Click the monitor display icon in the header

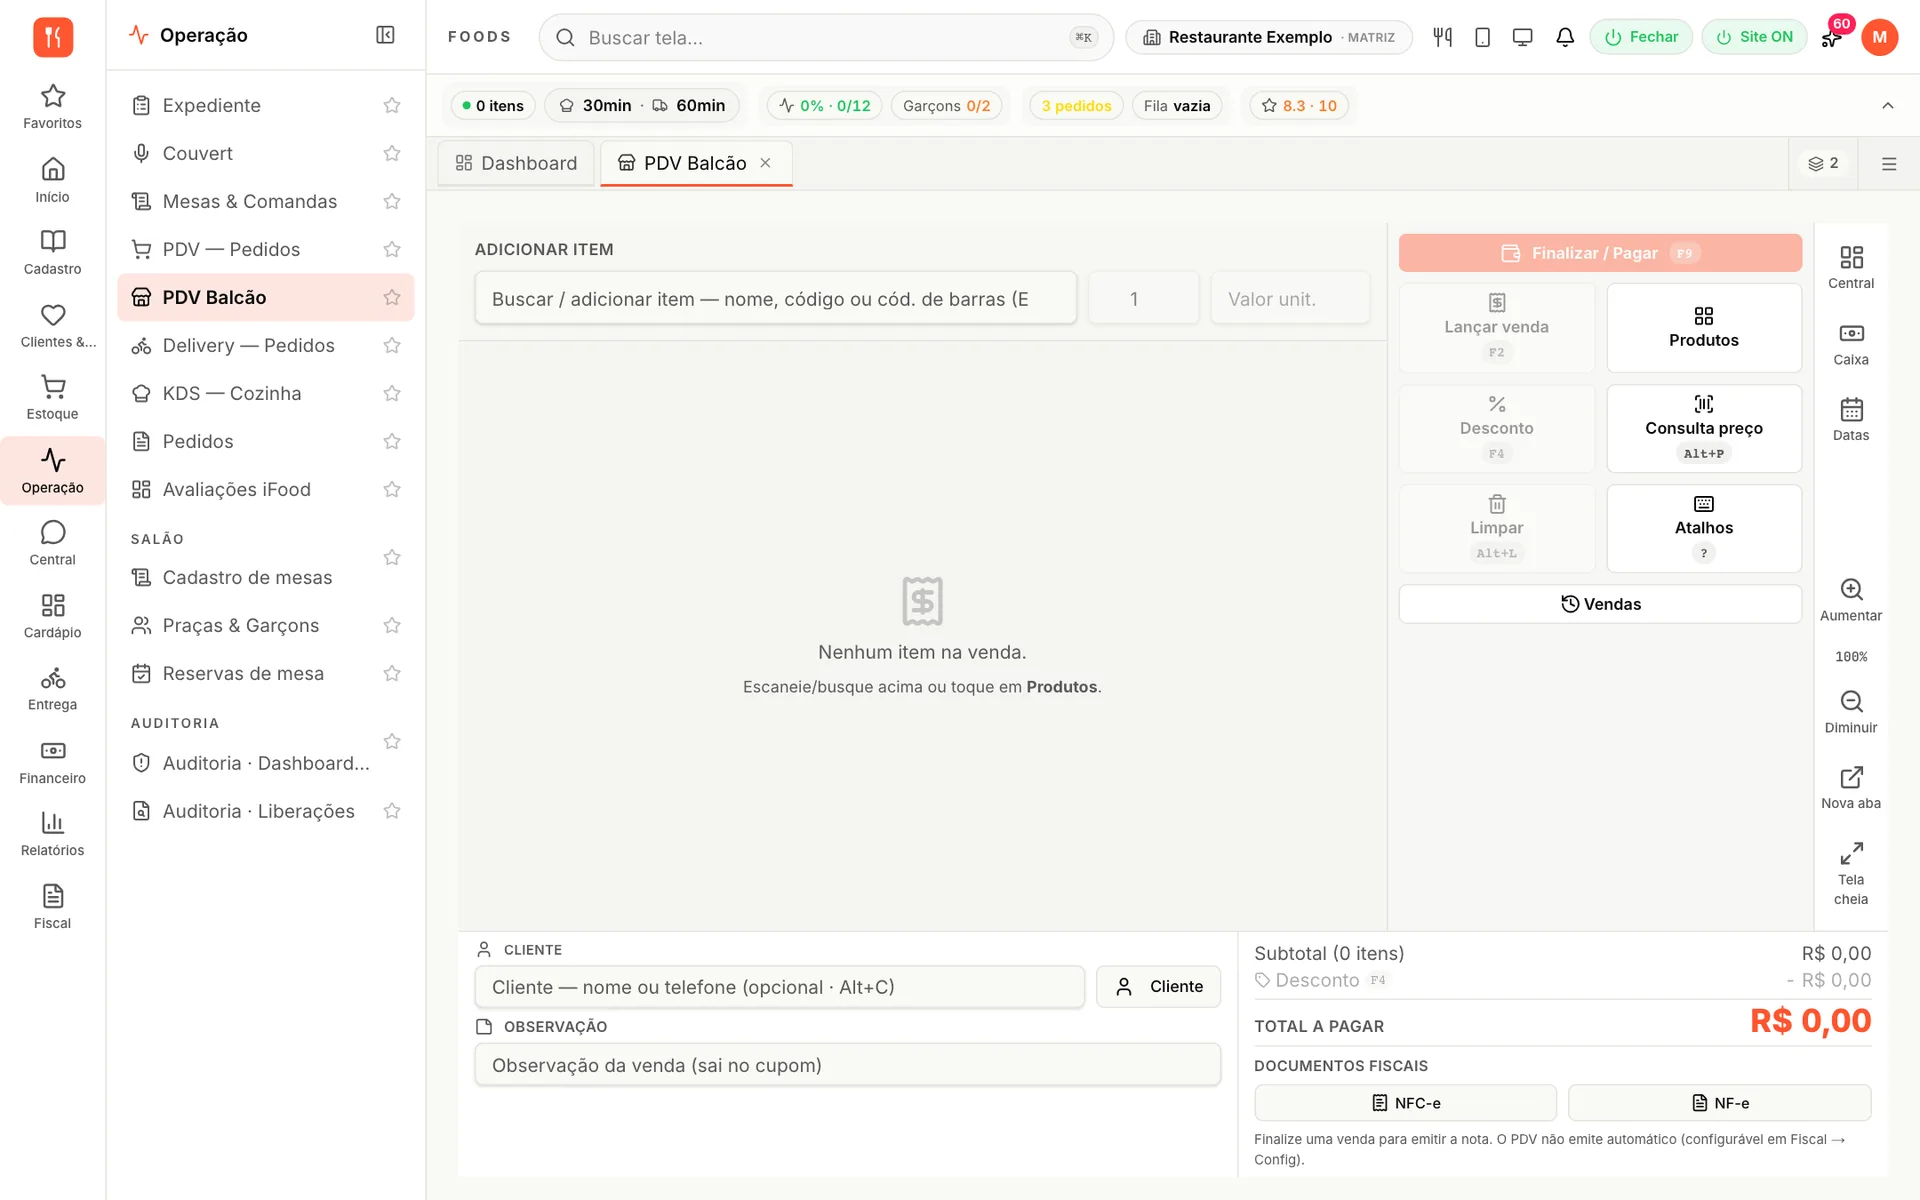[1522, 37]
